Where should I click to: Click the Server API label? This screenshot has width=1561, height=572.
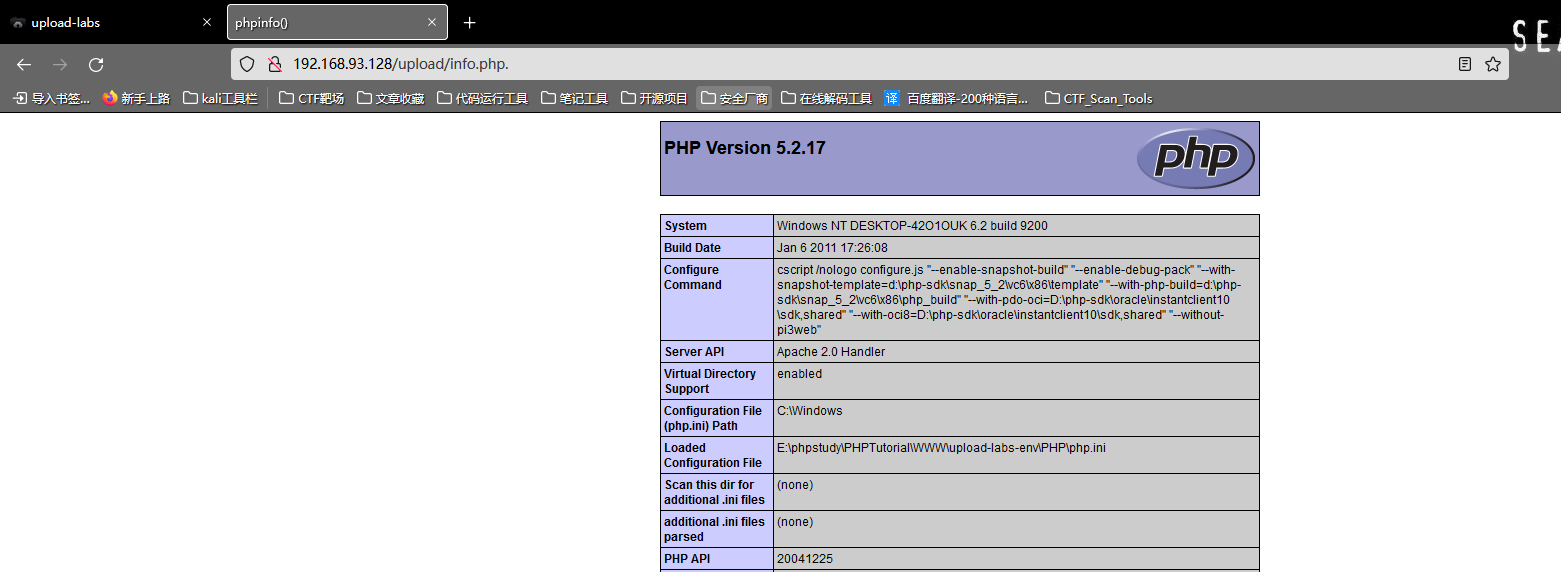tap(694, 352)
